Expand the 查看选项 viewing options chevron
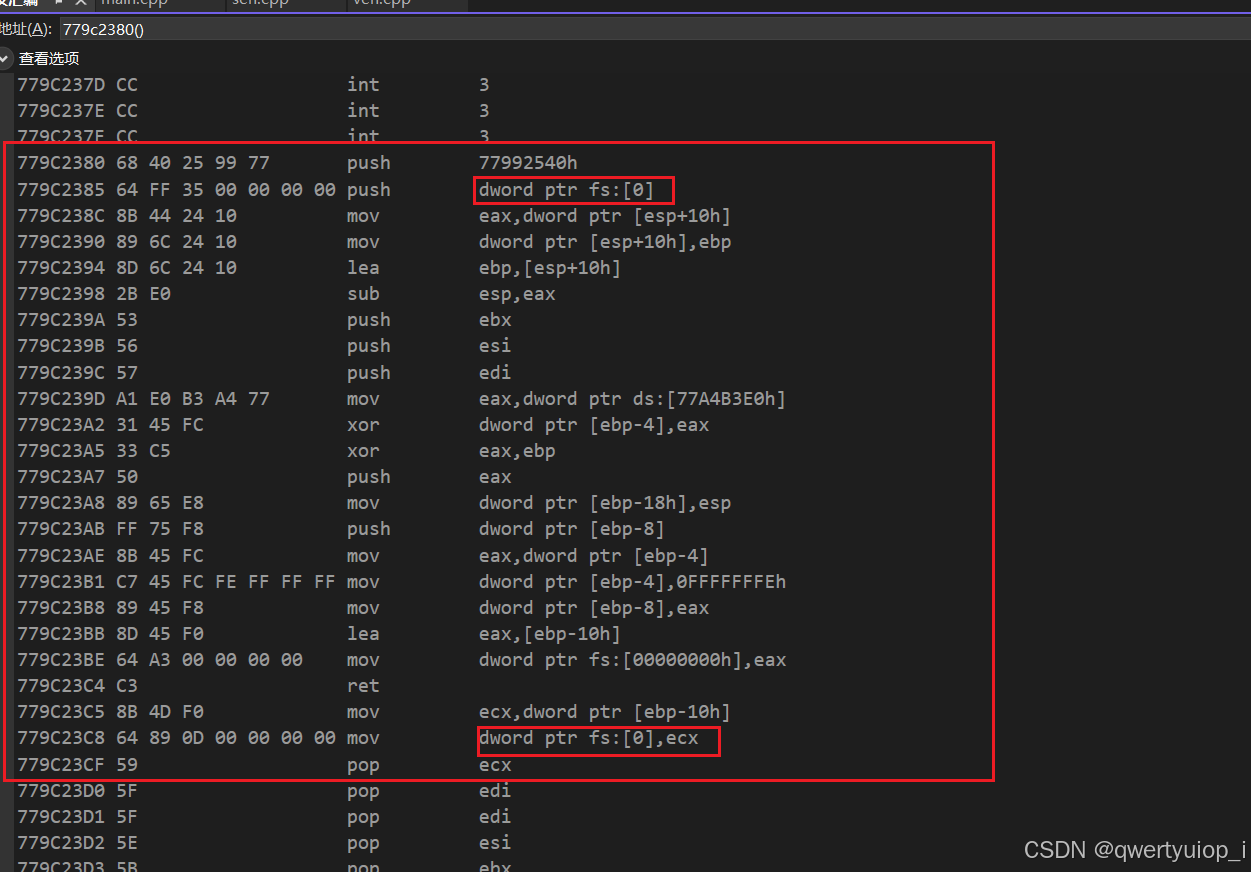The width and height of the screenshot is (1251, 872). (x=6, y=58)
